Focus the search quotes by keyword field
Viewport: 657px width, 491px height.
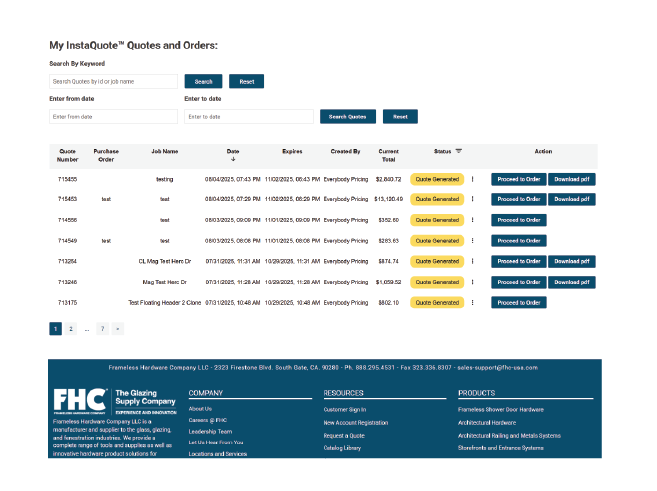(x=114, y=81)
